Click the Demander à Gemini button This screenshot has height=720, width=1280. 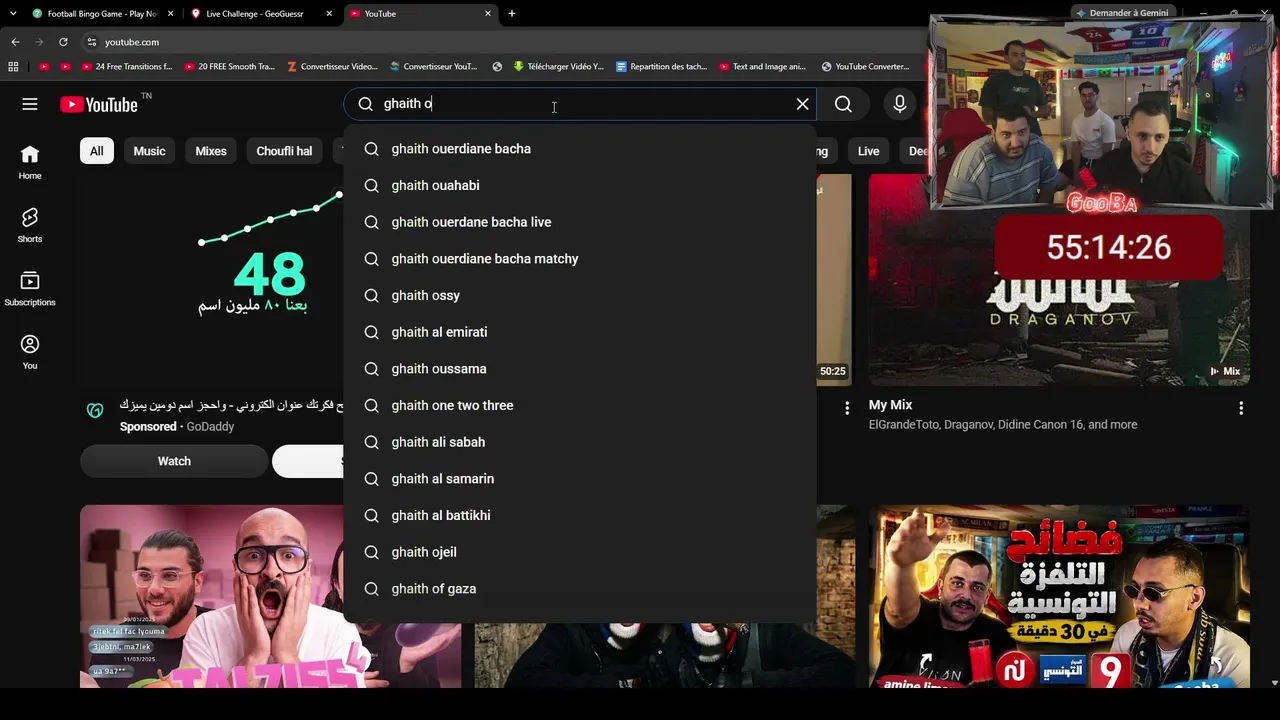tap(1122, 13)
